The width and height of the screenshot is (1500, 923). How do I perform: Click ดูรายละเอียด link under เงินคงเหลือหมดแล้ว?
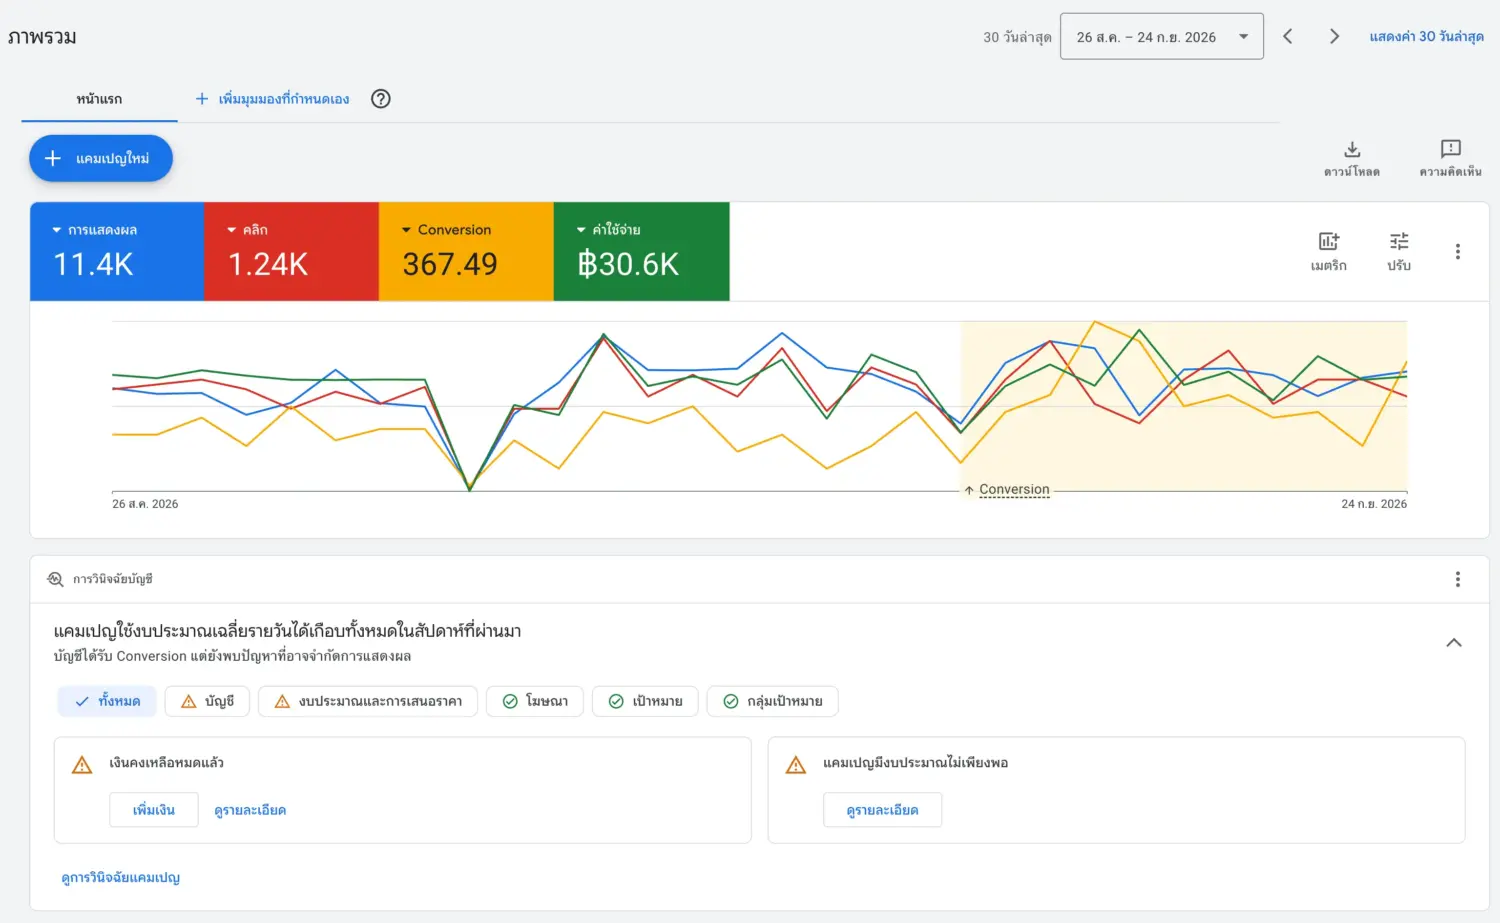click(250, 810)
